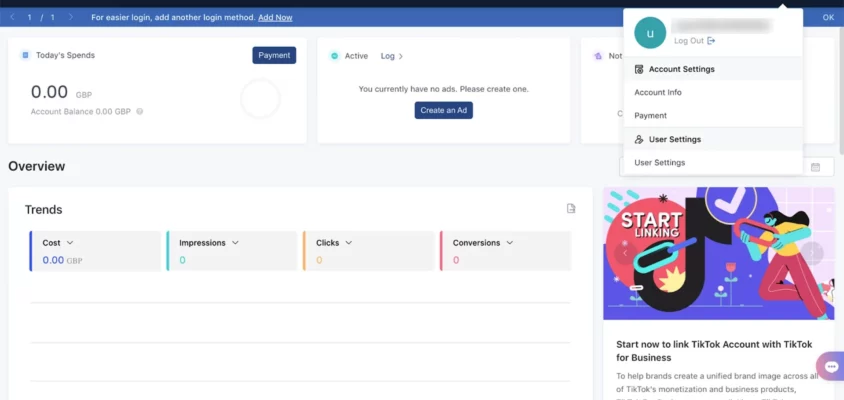Click the Log Out exit icon
844x400 pixels.
pos(711,41)
